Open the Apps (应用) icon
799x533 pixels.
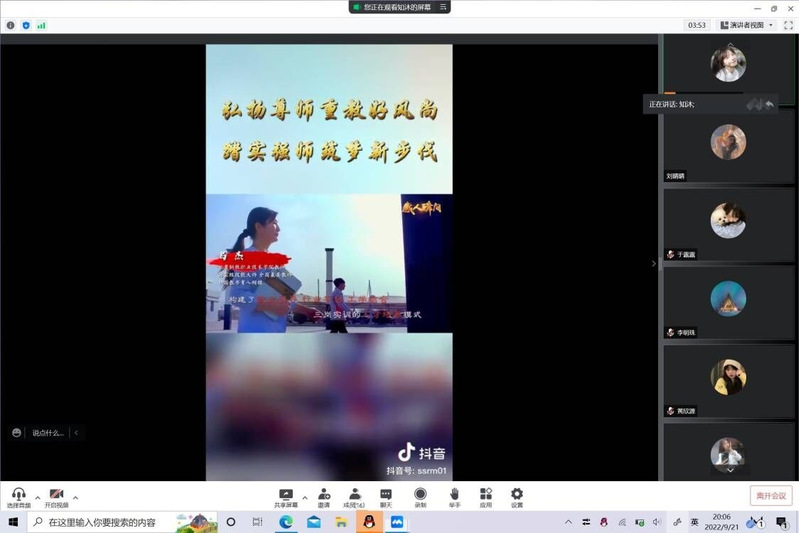(486, 496)
